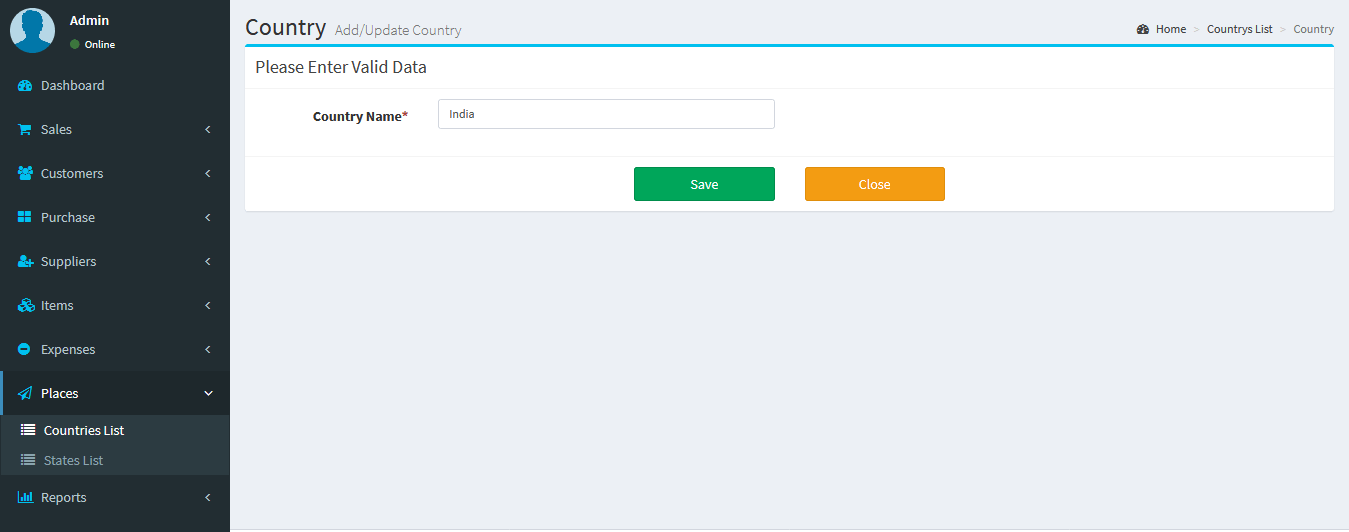Click the Country Name* label
The width and height of the screenshot is (1349, 532).
tap(360, 116)
